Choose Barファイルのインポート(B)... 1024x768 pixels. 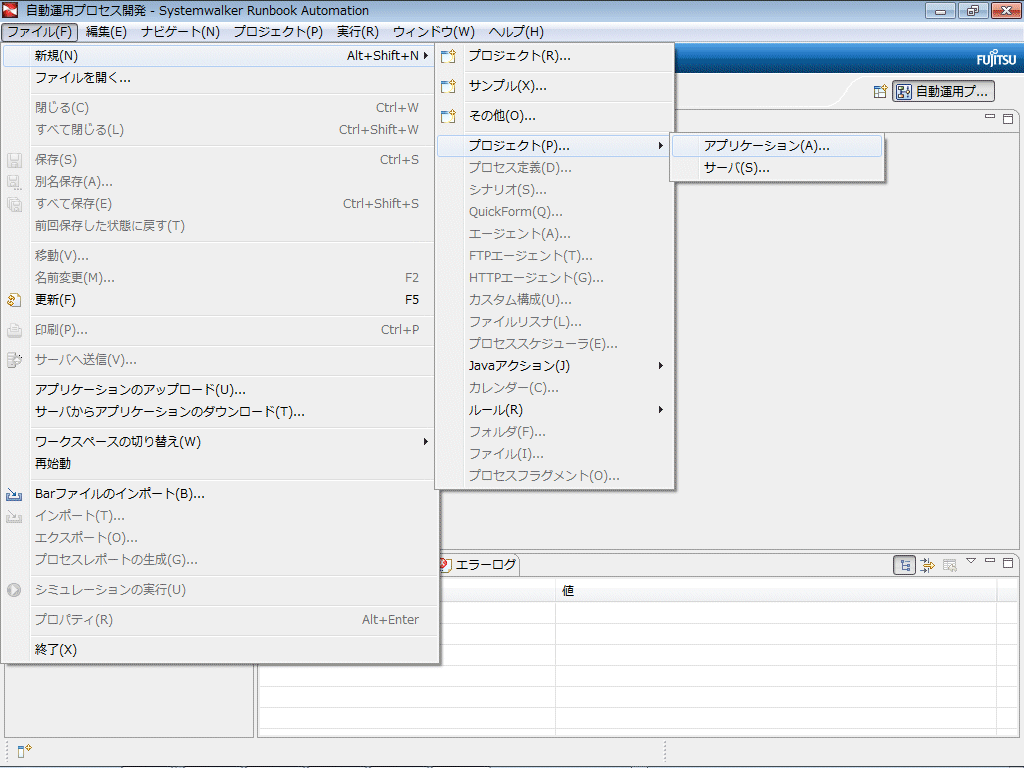(218, 494)
